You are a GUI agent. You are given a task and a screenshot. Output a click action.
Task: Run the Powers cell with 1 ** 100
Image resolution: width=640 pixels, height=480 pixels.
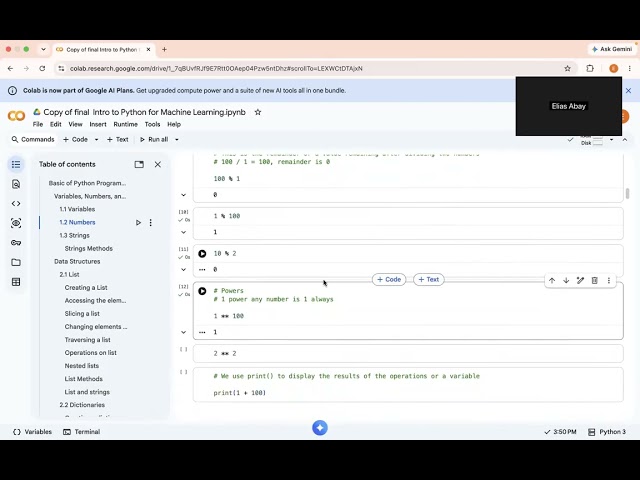[x=202, y=291]
